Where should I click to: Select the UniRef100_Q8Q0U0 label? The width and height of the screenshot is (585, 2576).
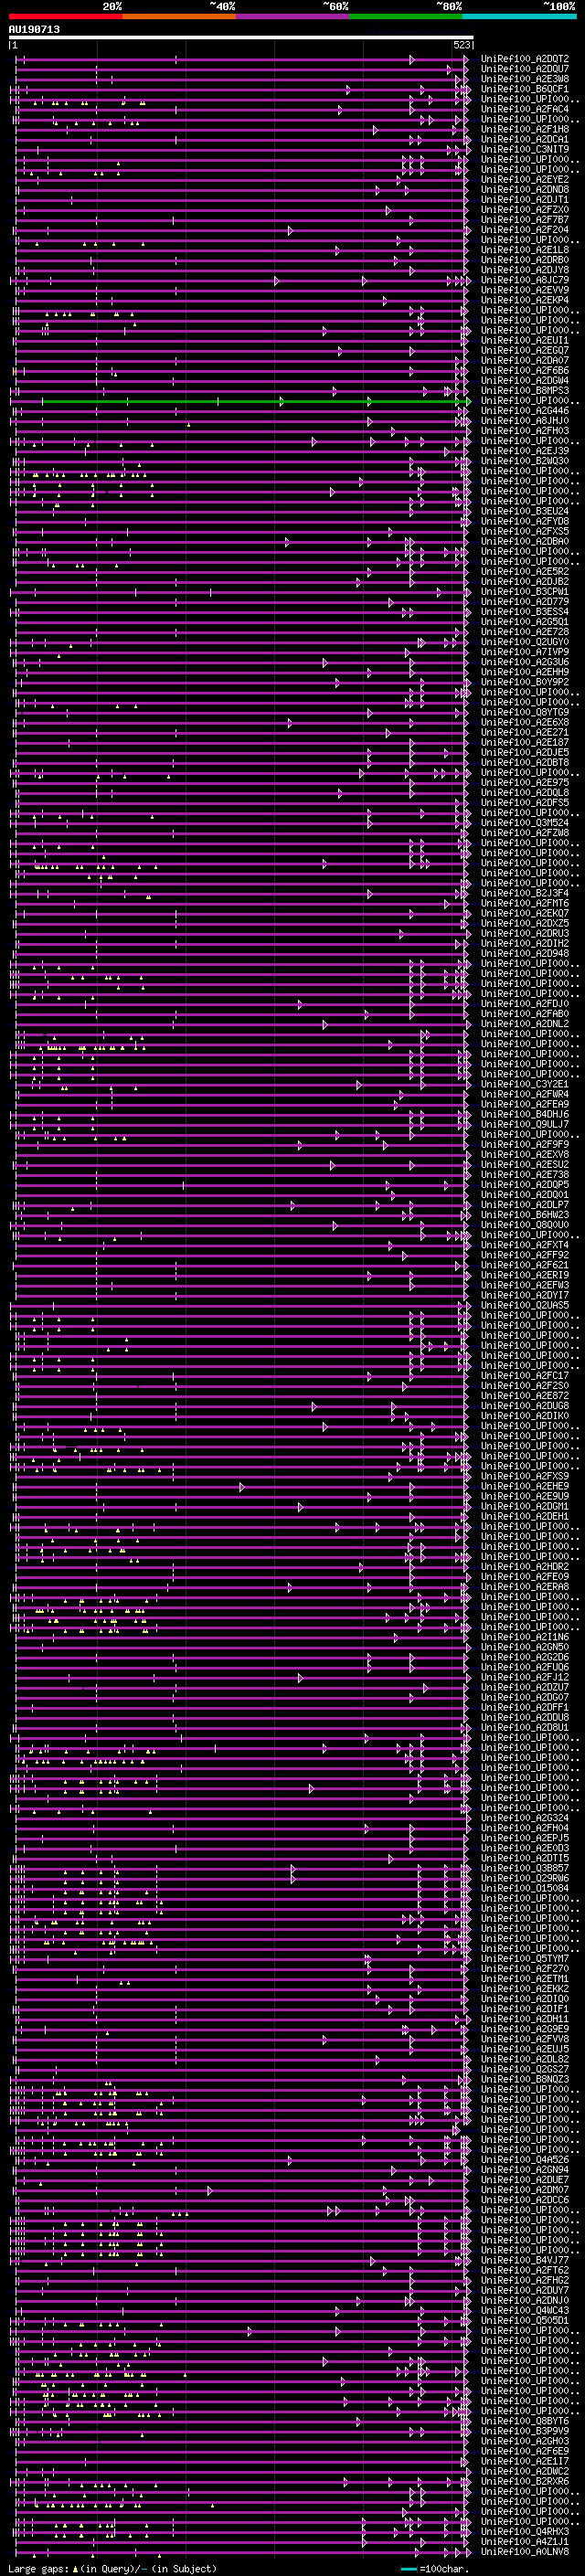pos(524,1225)
